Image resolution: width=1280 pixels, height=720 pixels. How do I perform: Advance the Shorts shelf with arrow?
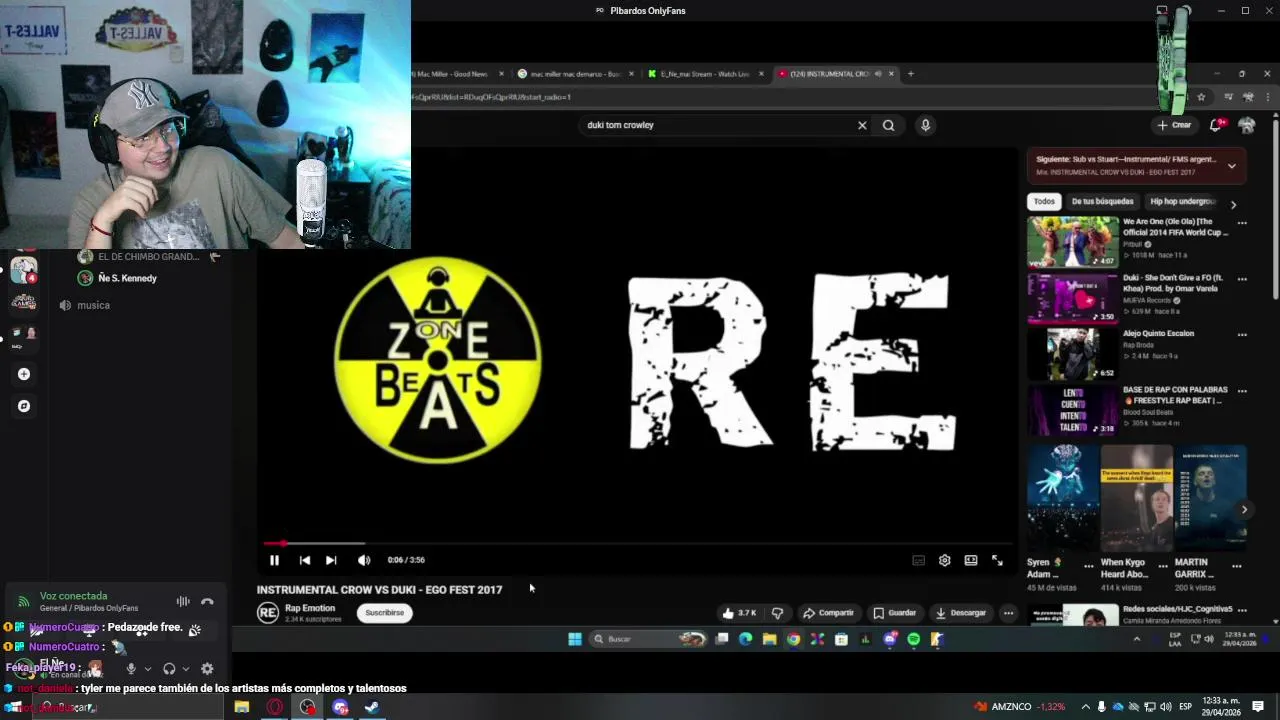[x=1244, y=509]
